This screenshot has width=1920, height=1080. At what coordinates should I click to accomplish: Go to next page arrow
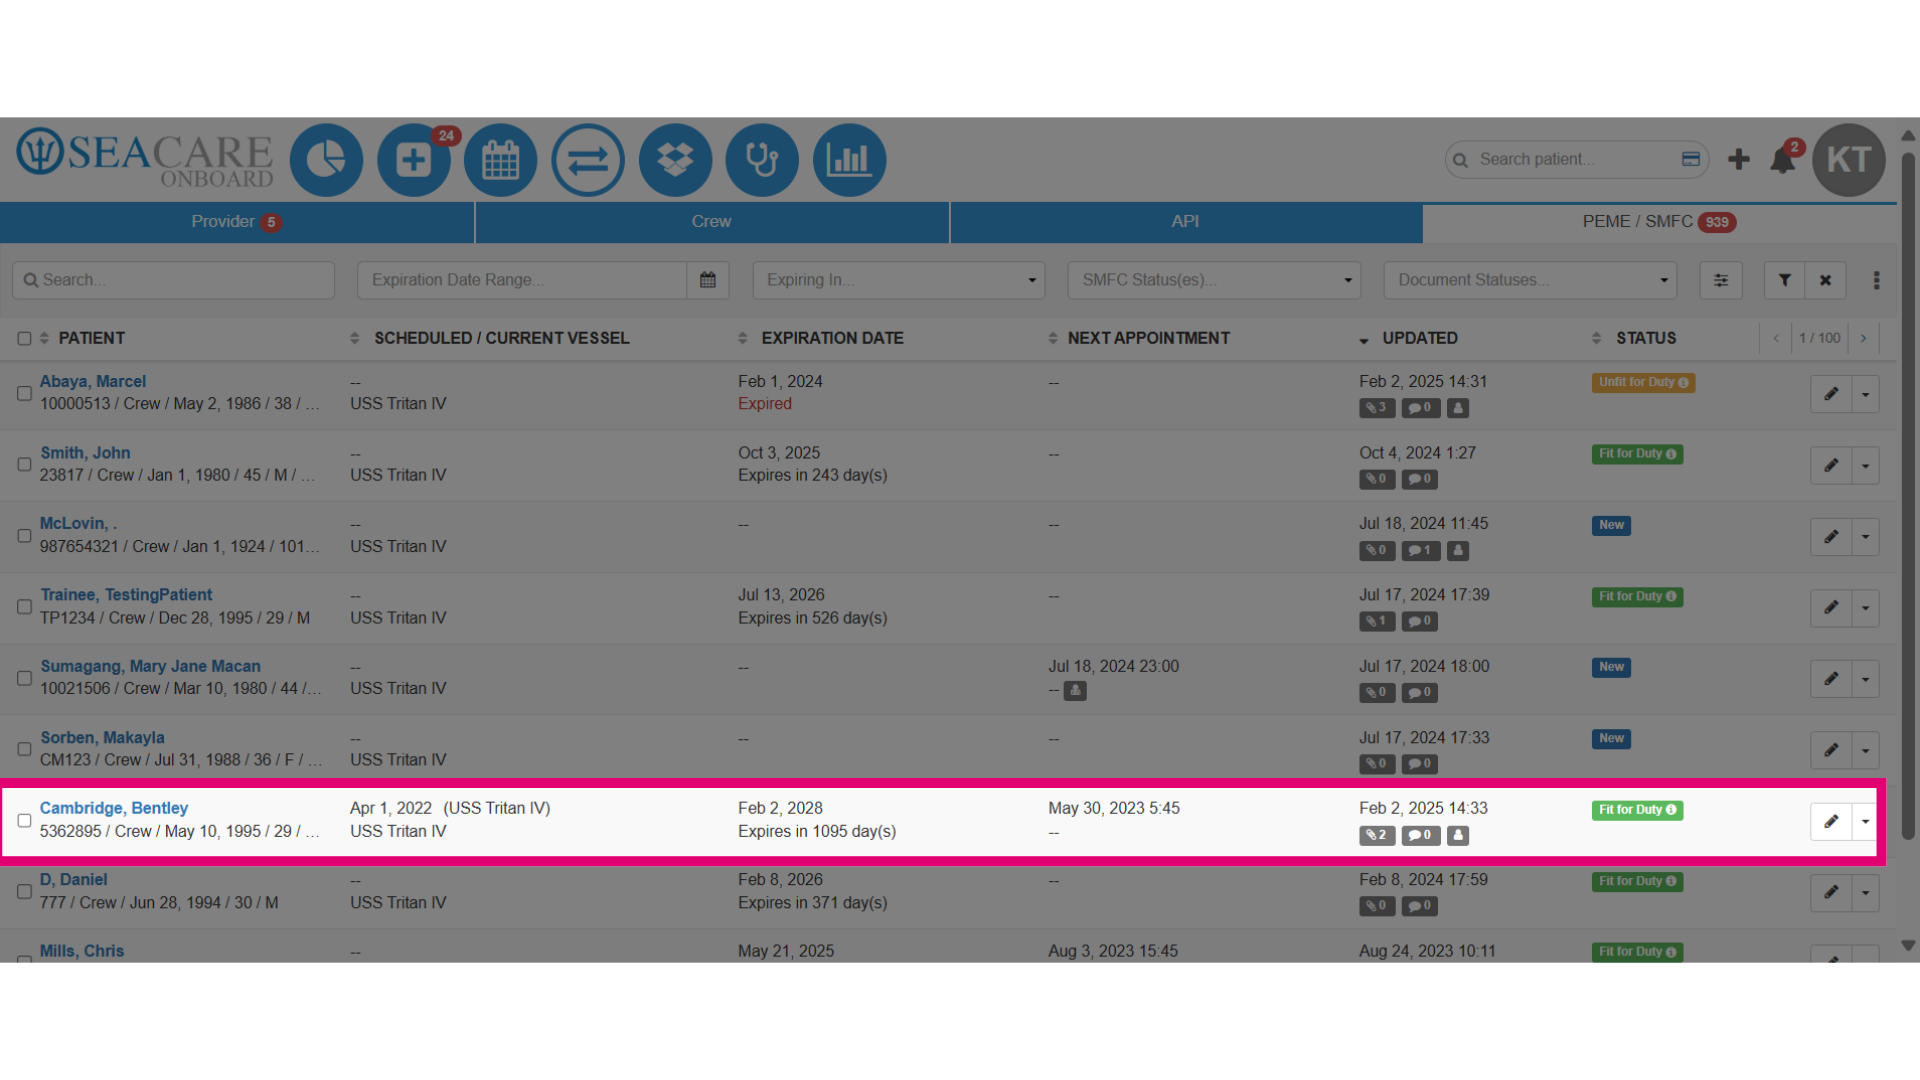1864,338
